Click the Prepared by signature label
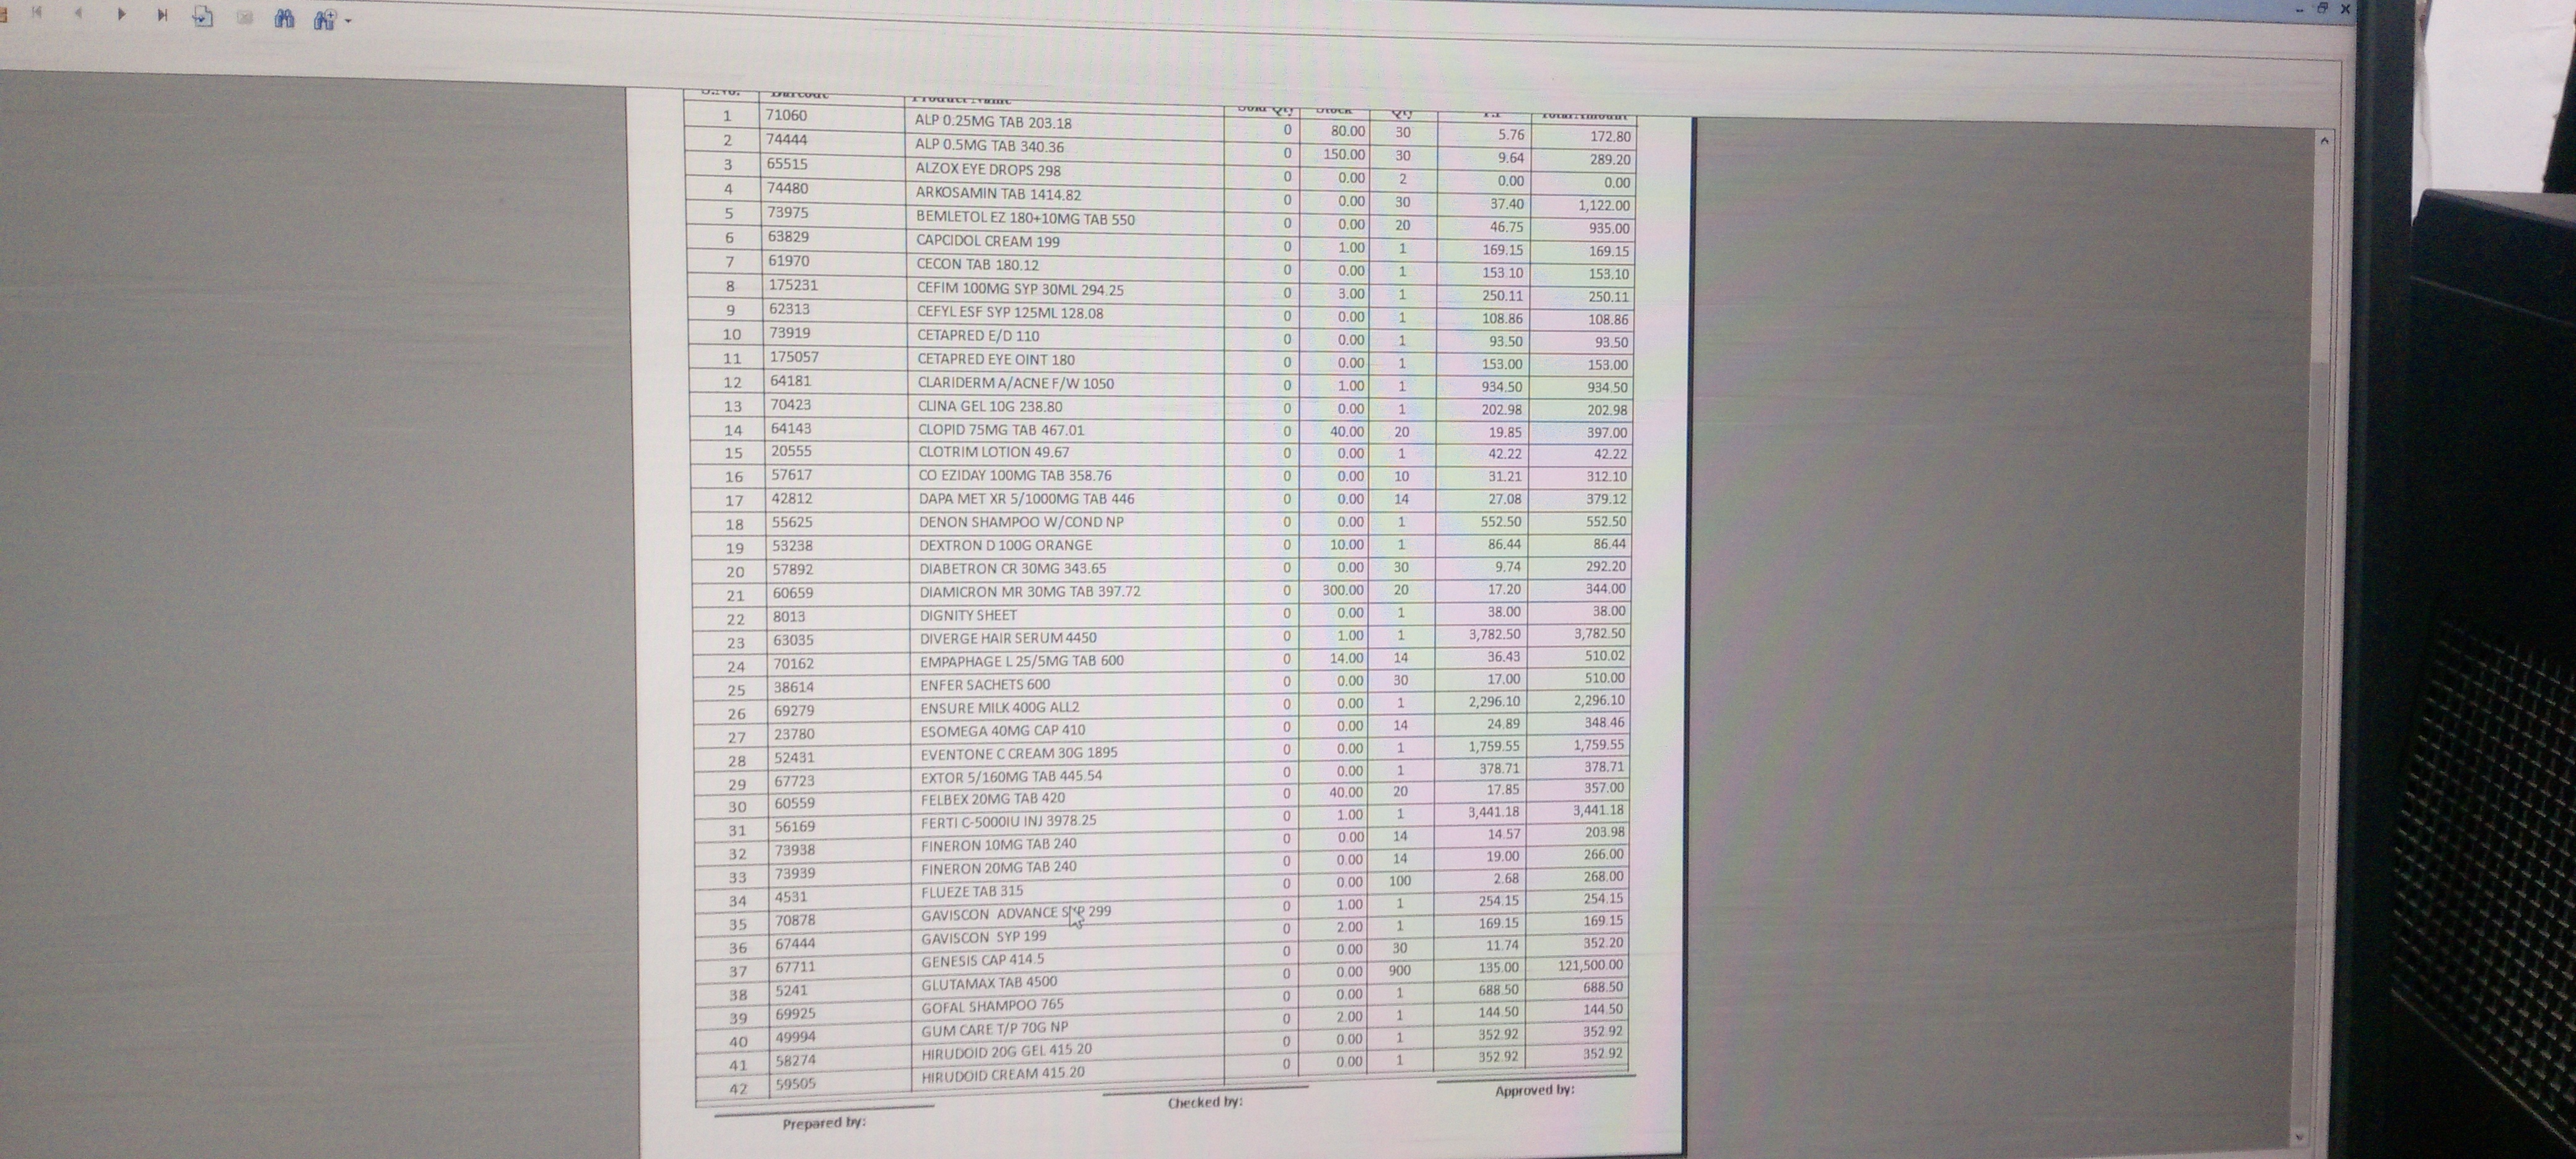 pos(823,1123)
